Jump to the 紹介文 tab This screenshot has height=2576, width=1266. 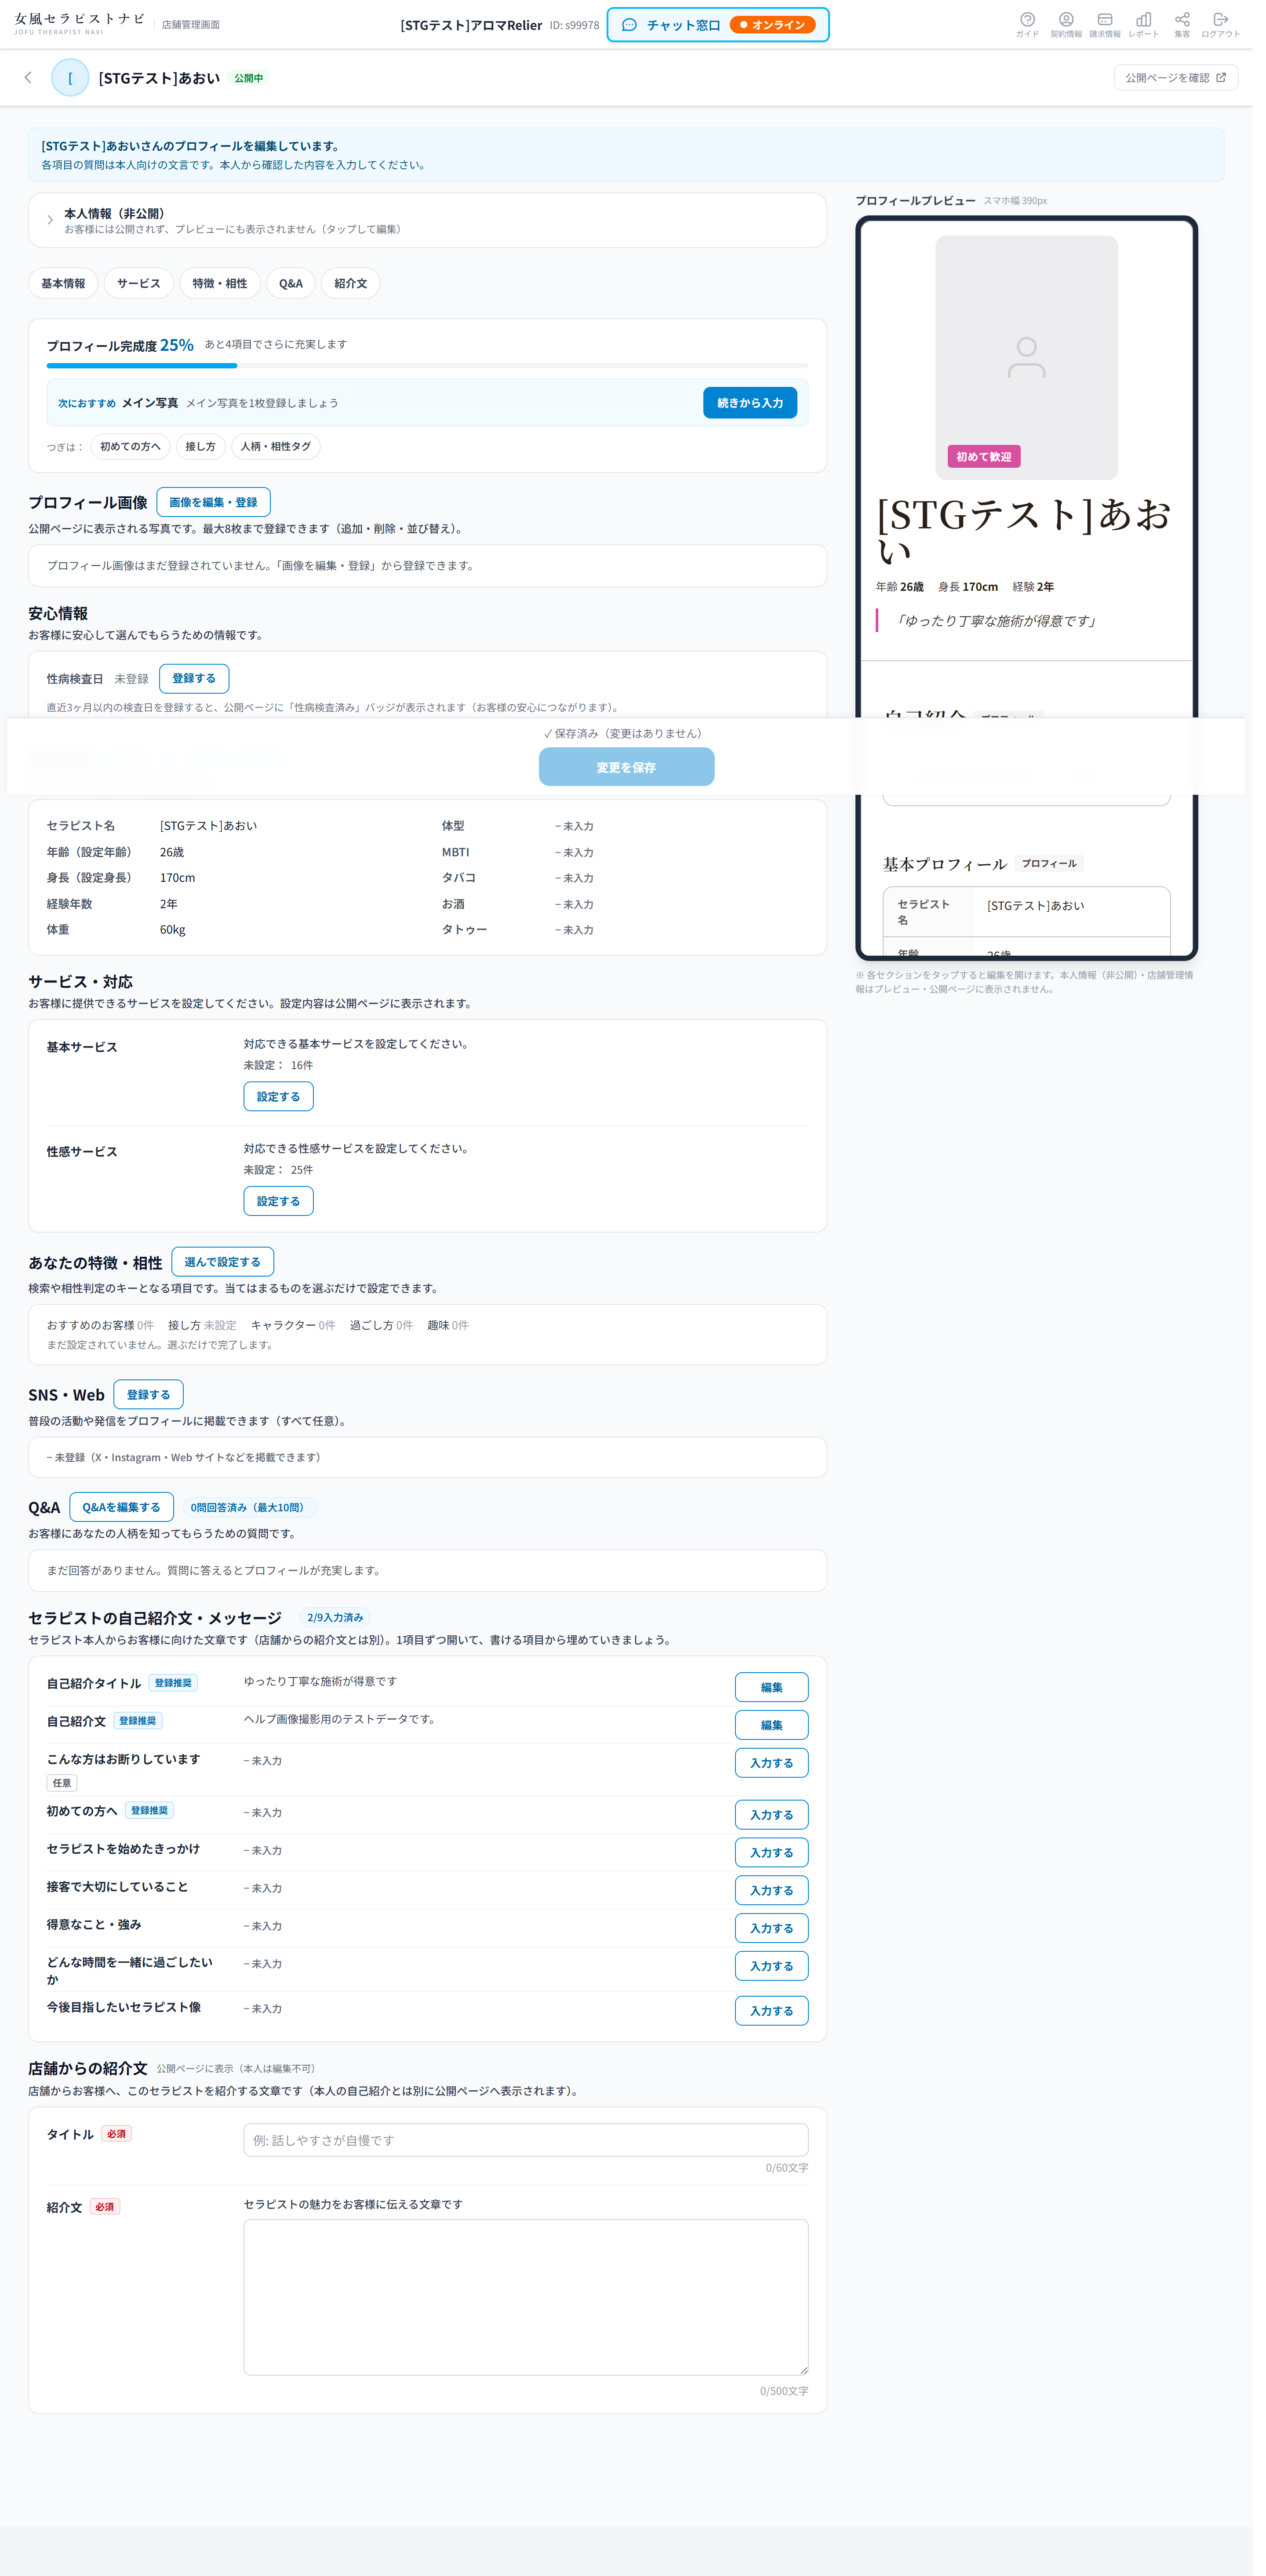(350, 283)
